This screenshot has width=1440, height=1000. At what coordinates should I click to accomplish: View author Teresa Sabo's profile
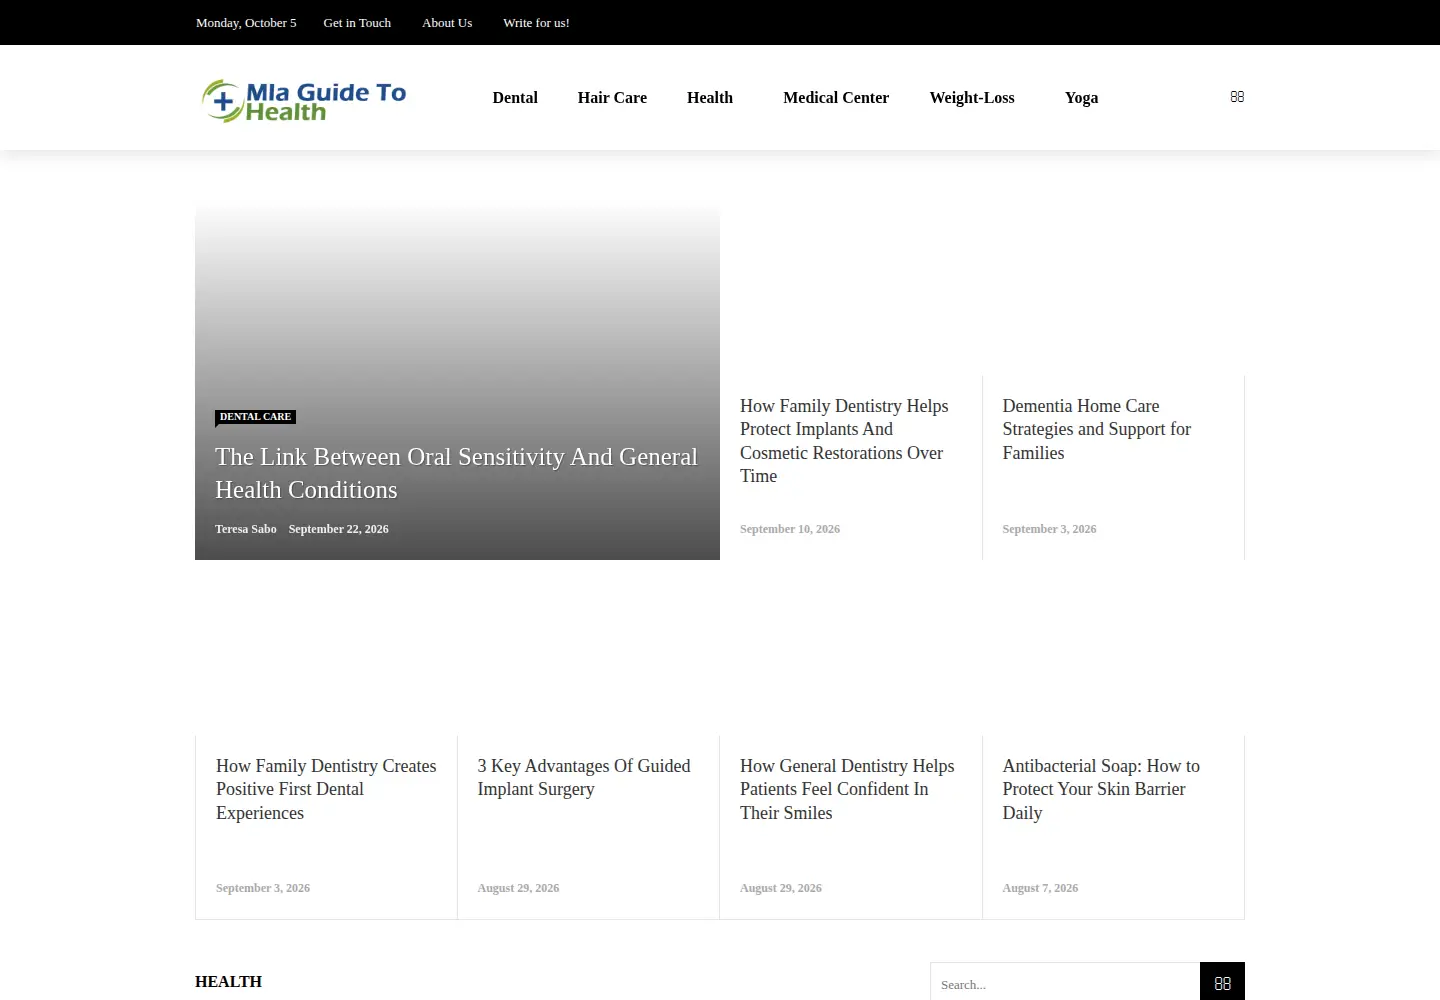point(246,529)
